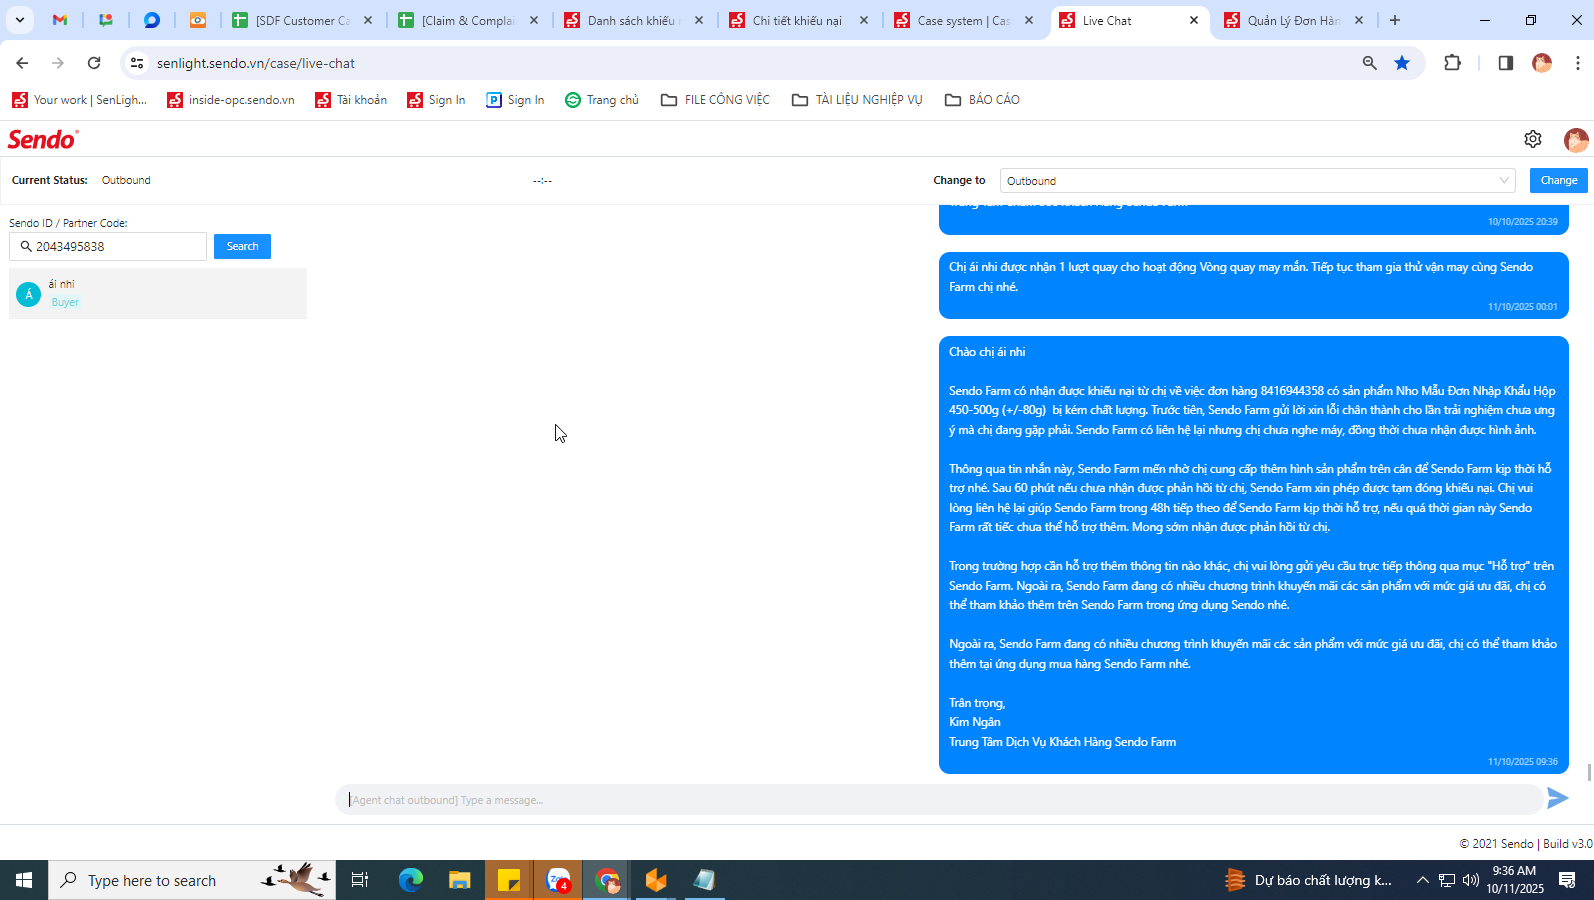This screenshot has height=900, width=1594.
Task: Open the Dự báo chất lượng news widget
Action: point(1309,880)
